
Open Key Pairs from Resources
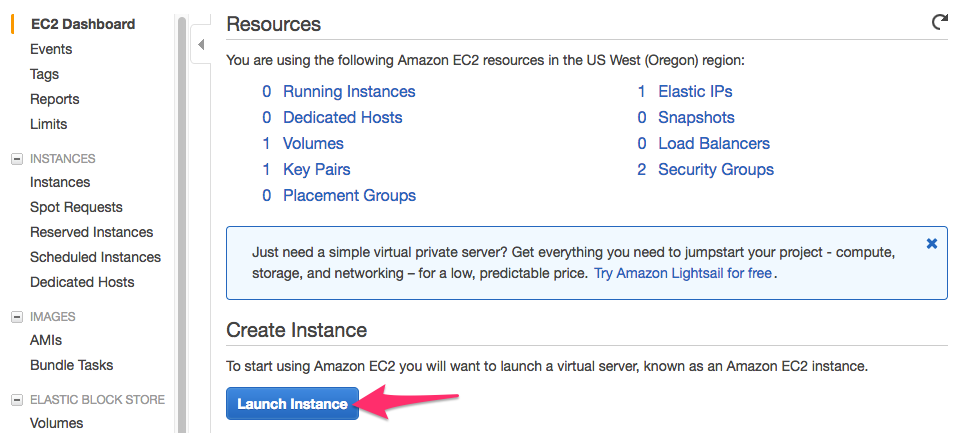[316, 169]
